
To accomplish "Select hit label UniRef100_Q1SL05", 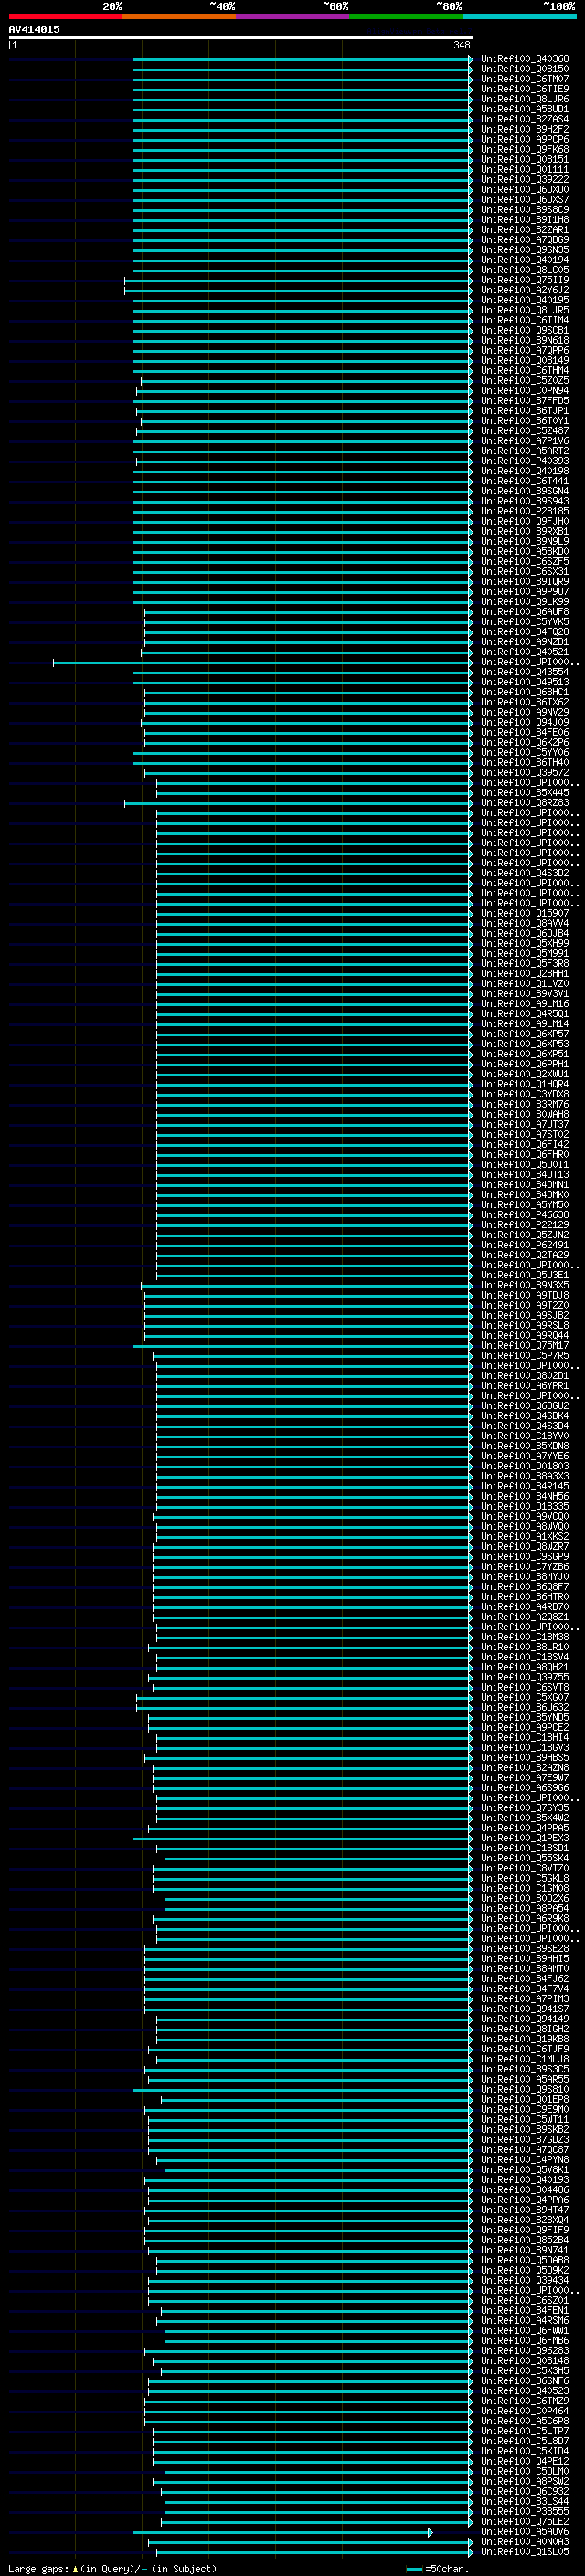I will (x=525, y=2551).
